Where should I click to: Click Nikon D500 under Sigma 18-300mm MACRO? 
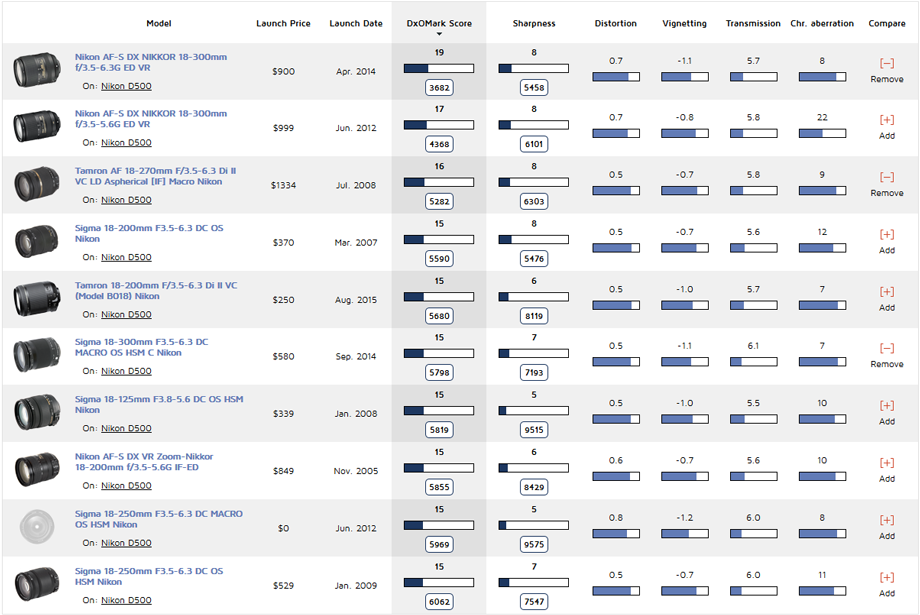coord(126,371)
